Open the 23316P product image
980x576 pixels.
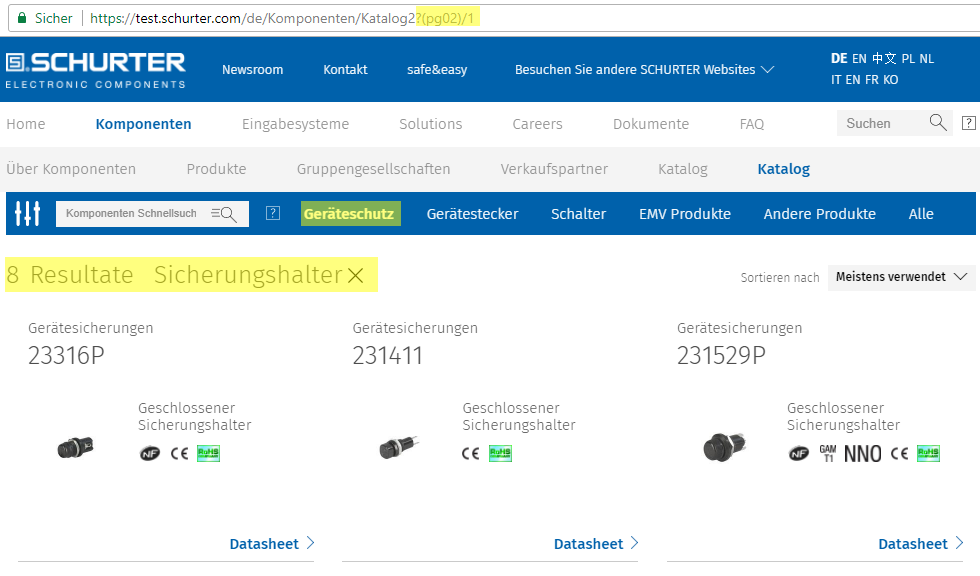76,447
